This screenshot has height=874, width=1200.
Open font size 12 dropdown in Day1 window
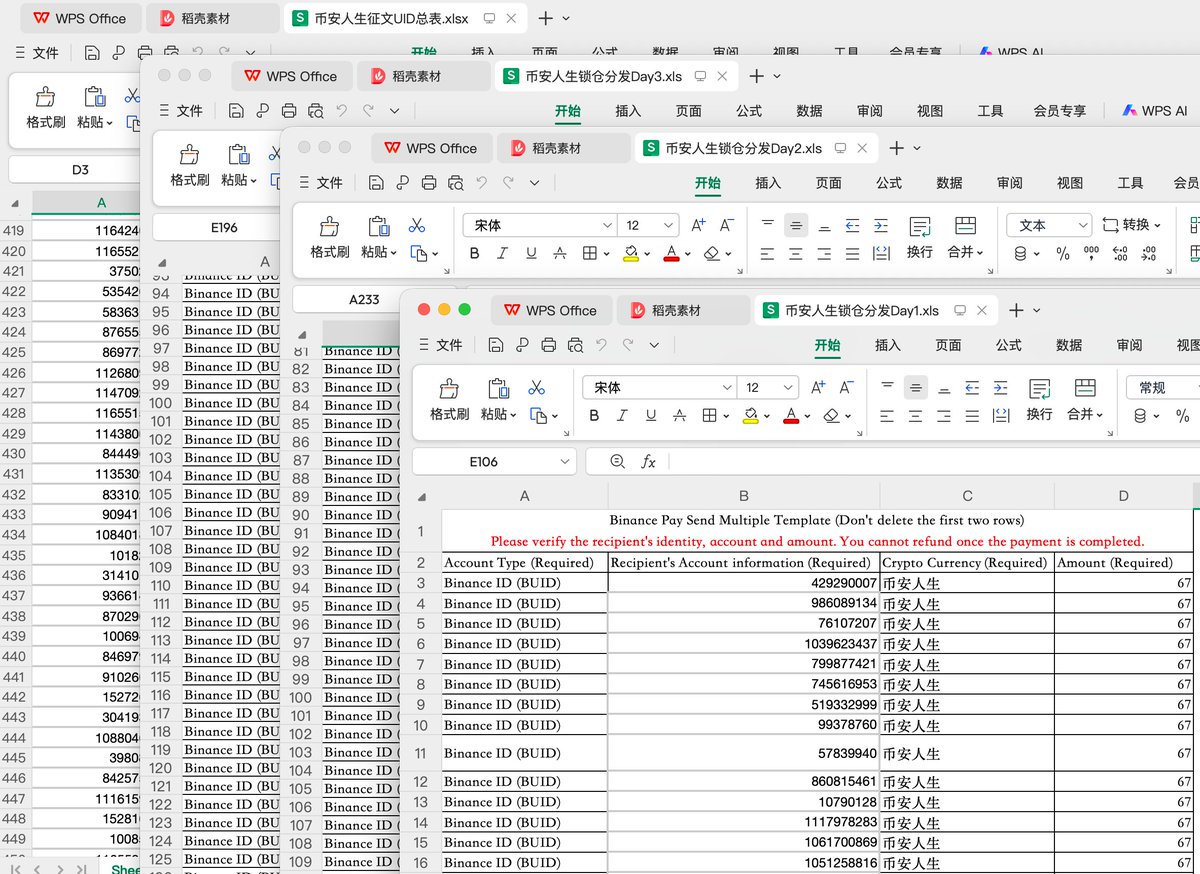(x=789, y=387)
